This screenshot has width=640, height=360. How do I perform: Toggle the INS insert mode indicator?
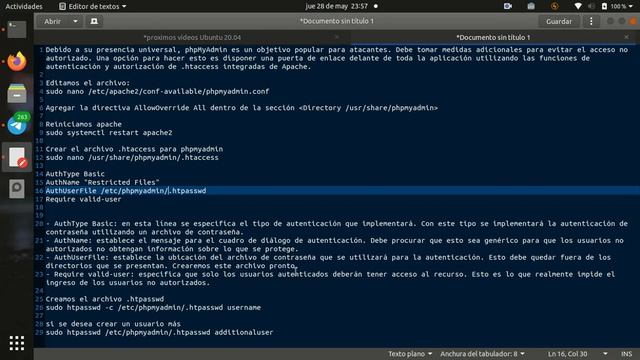coord(627,354)
